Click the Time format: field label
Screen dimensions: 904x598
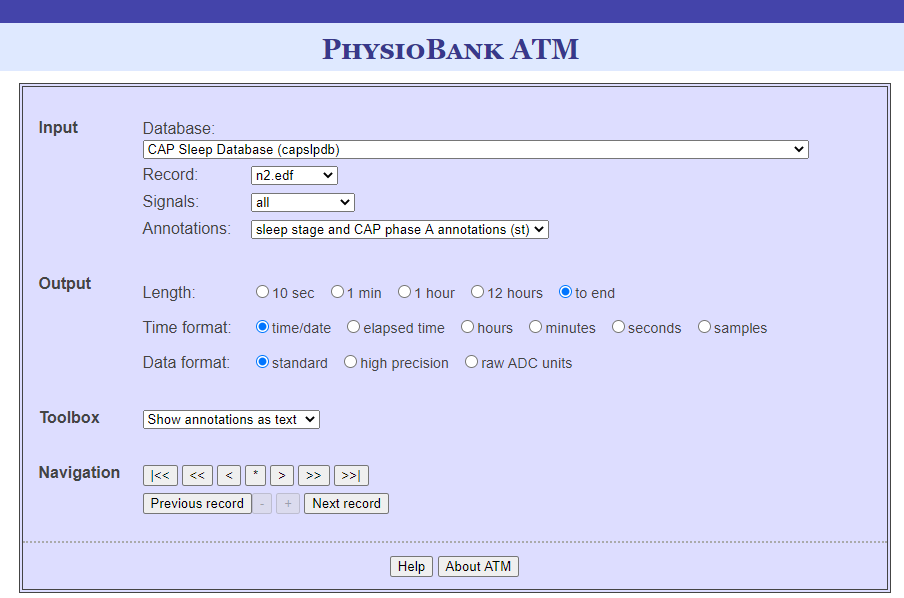click(187, 327)
